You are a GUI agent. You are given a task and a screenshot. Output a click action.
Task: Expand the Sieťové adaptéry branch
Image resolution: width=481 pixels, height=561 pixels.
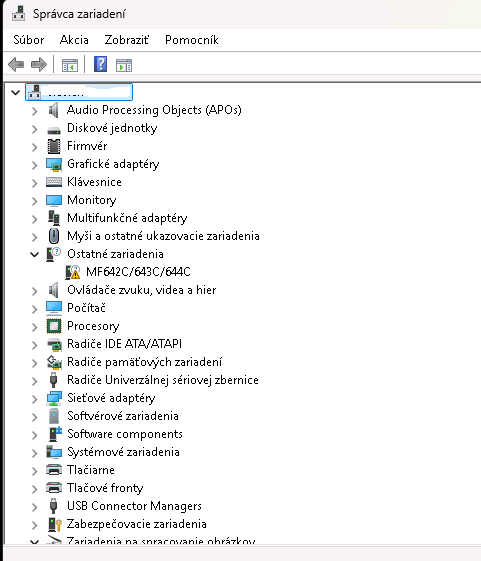[34, 399]
